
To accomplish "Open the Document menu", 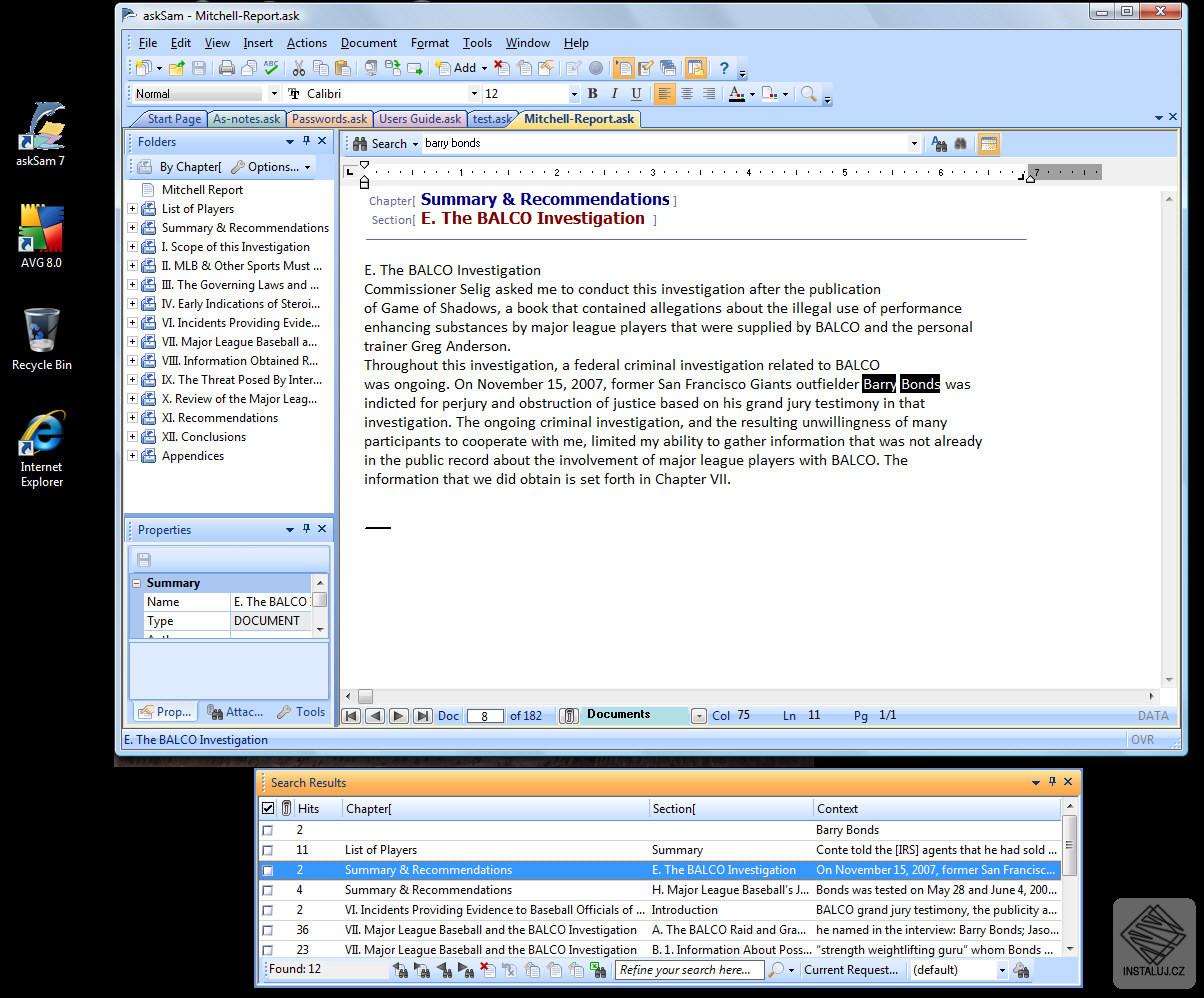I will 368,43.
